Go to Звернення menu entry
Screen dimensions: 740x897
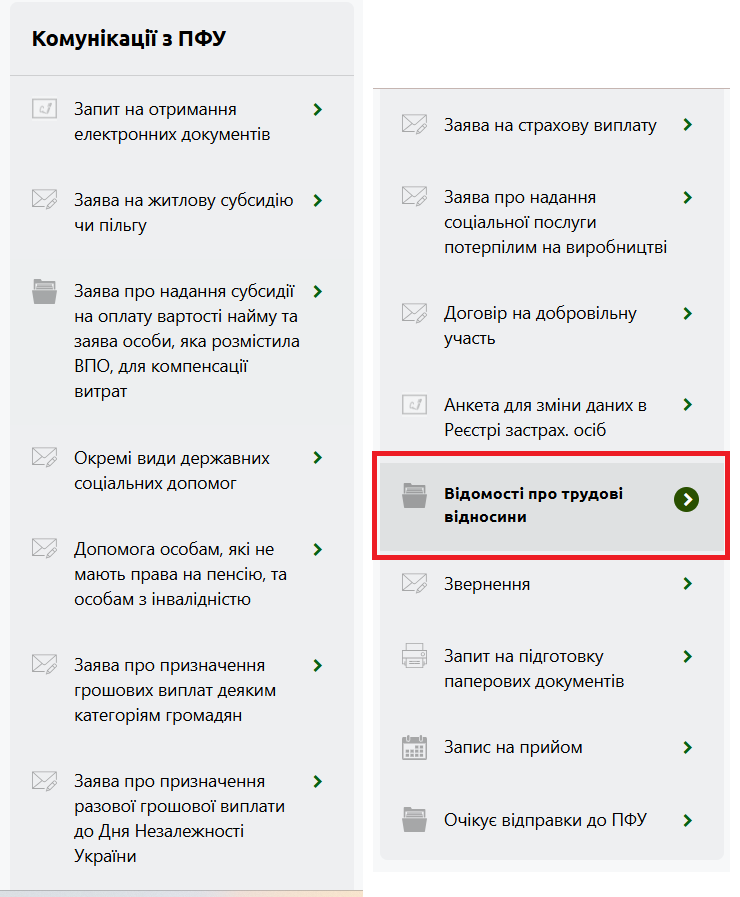point(487,584)
